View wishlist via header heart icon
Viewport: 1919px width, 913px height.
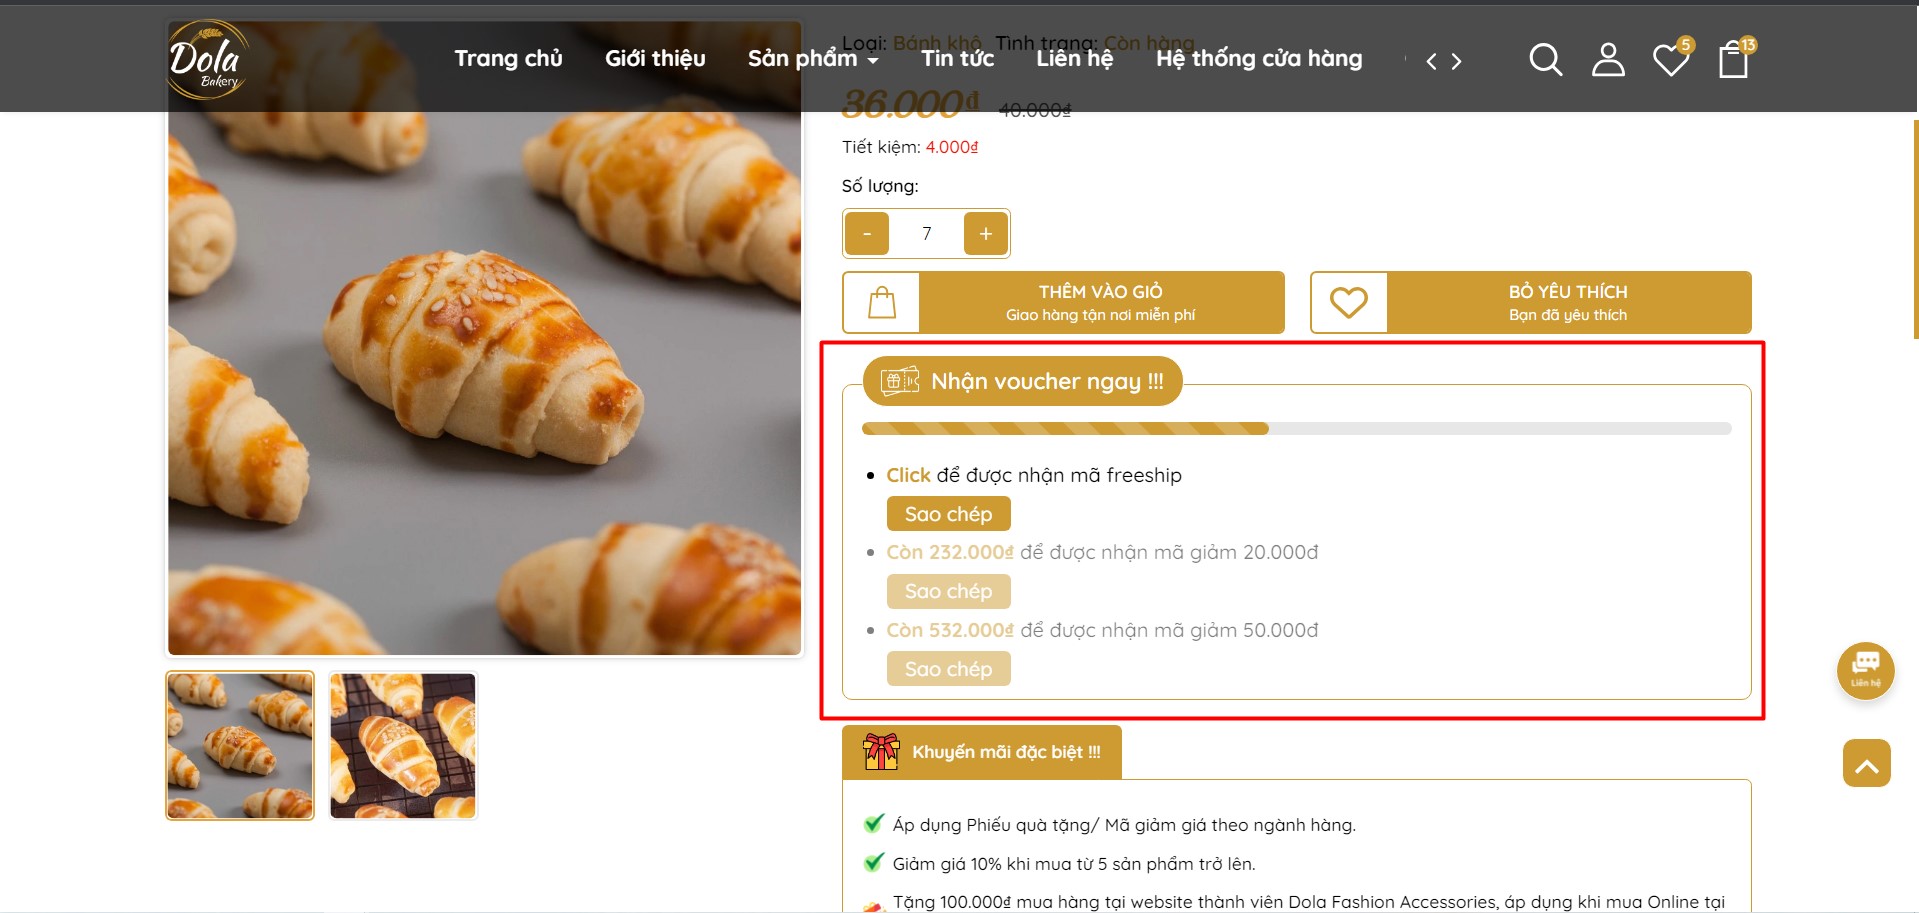click(1670, 60)
